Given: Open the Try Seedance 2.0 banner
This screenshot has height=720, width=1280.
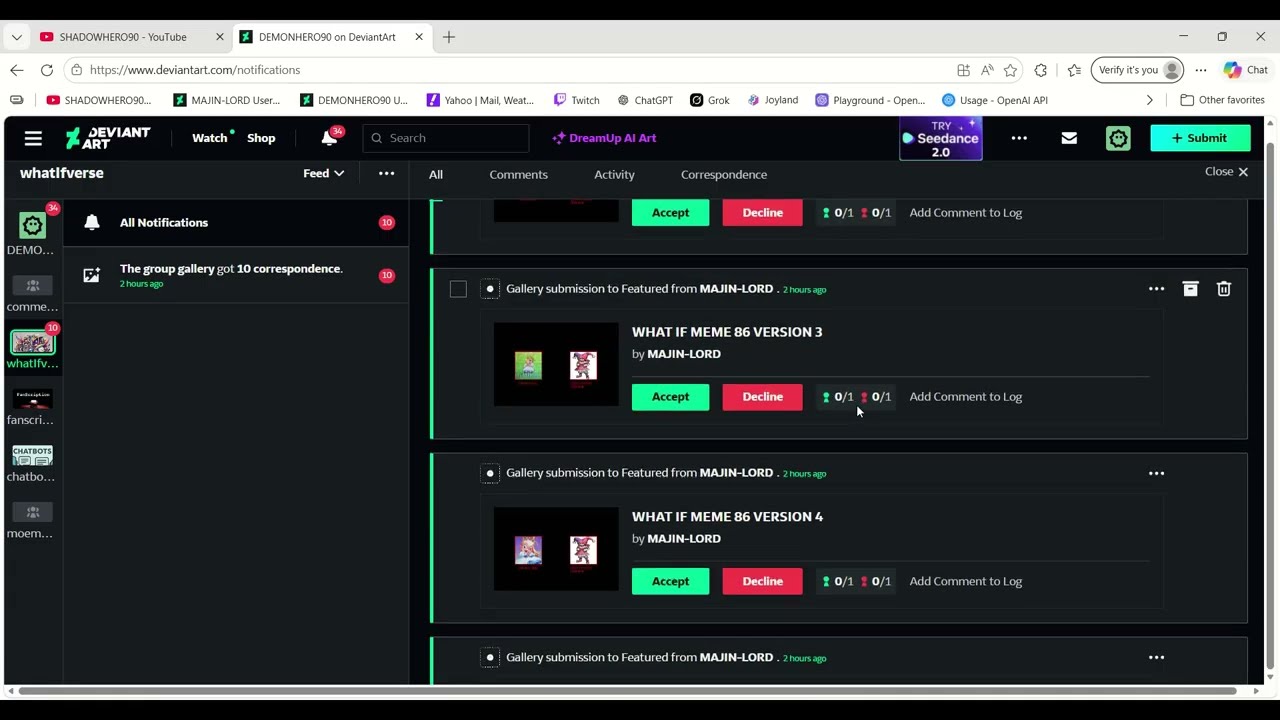Looking at the screenshot, I should (x=941, y=139).
